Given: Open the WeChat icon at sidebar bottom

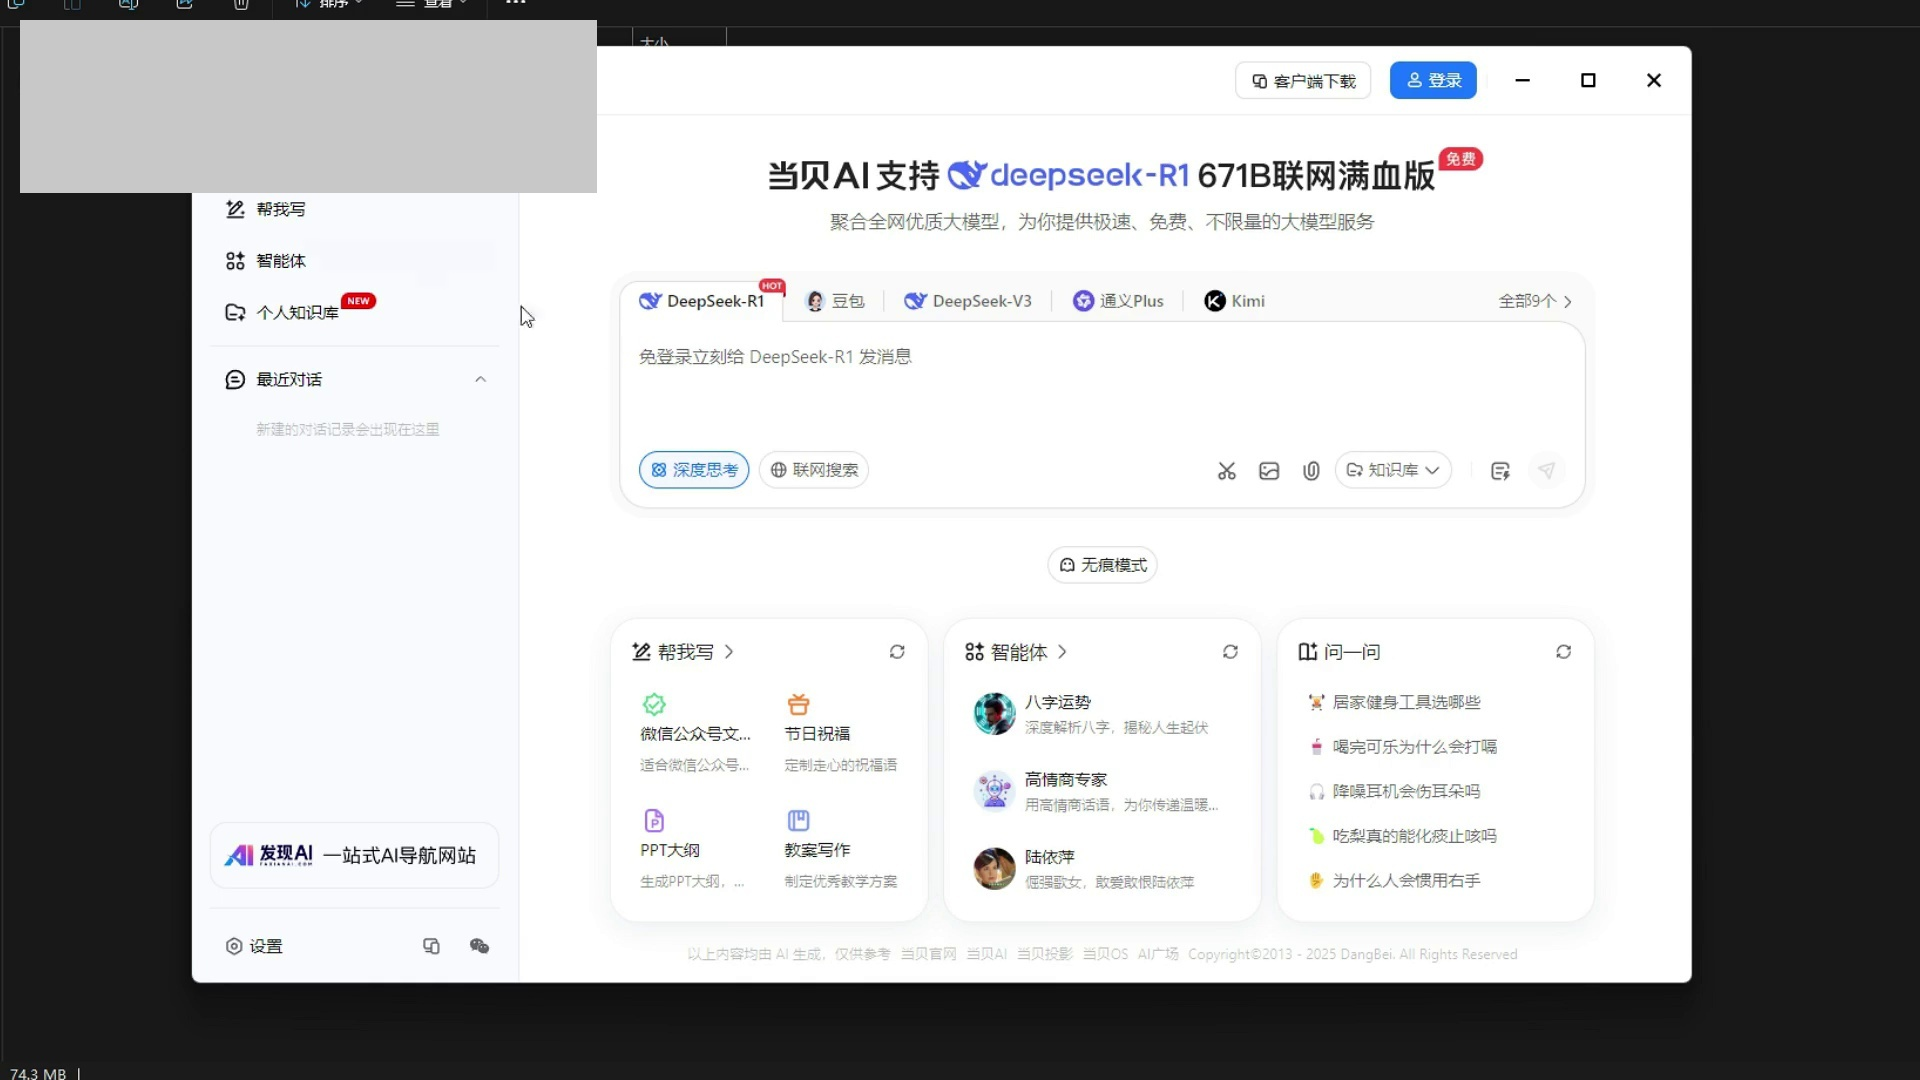Looking at the screenshot, I should click(479, 946).
